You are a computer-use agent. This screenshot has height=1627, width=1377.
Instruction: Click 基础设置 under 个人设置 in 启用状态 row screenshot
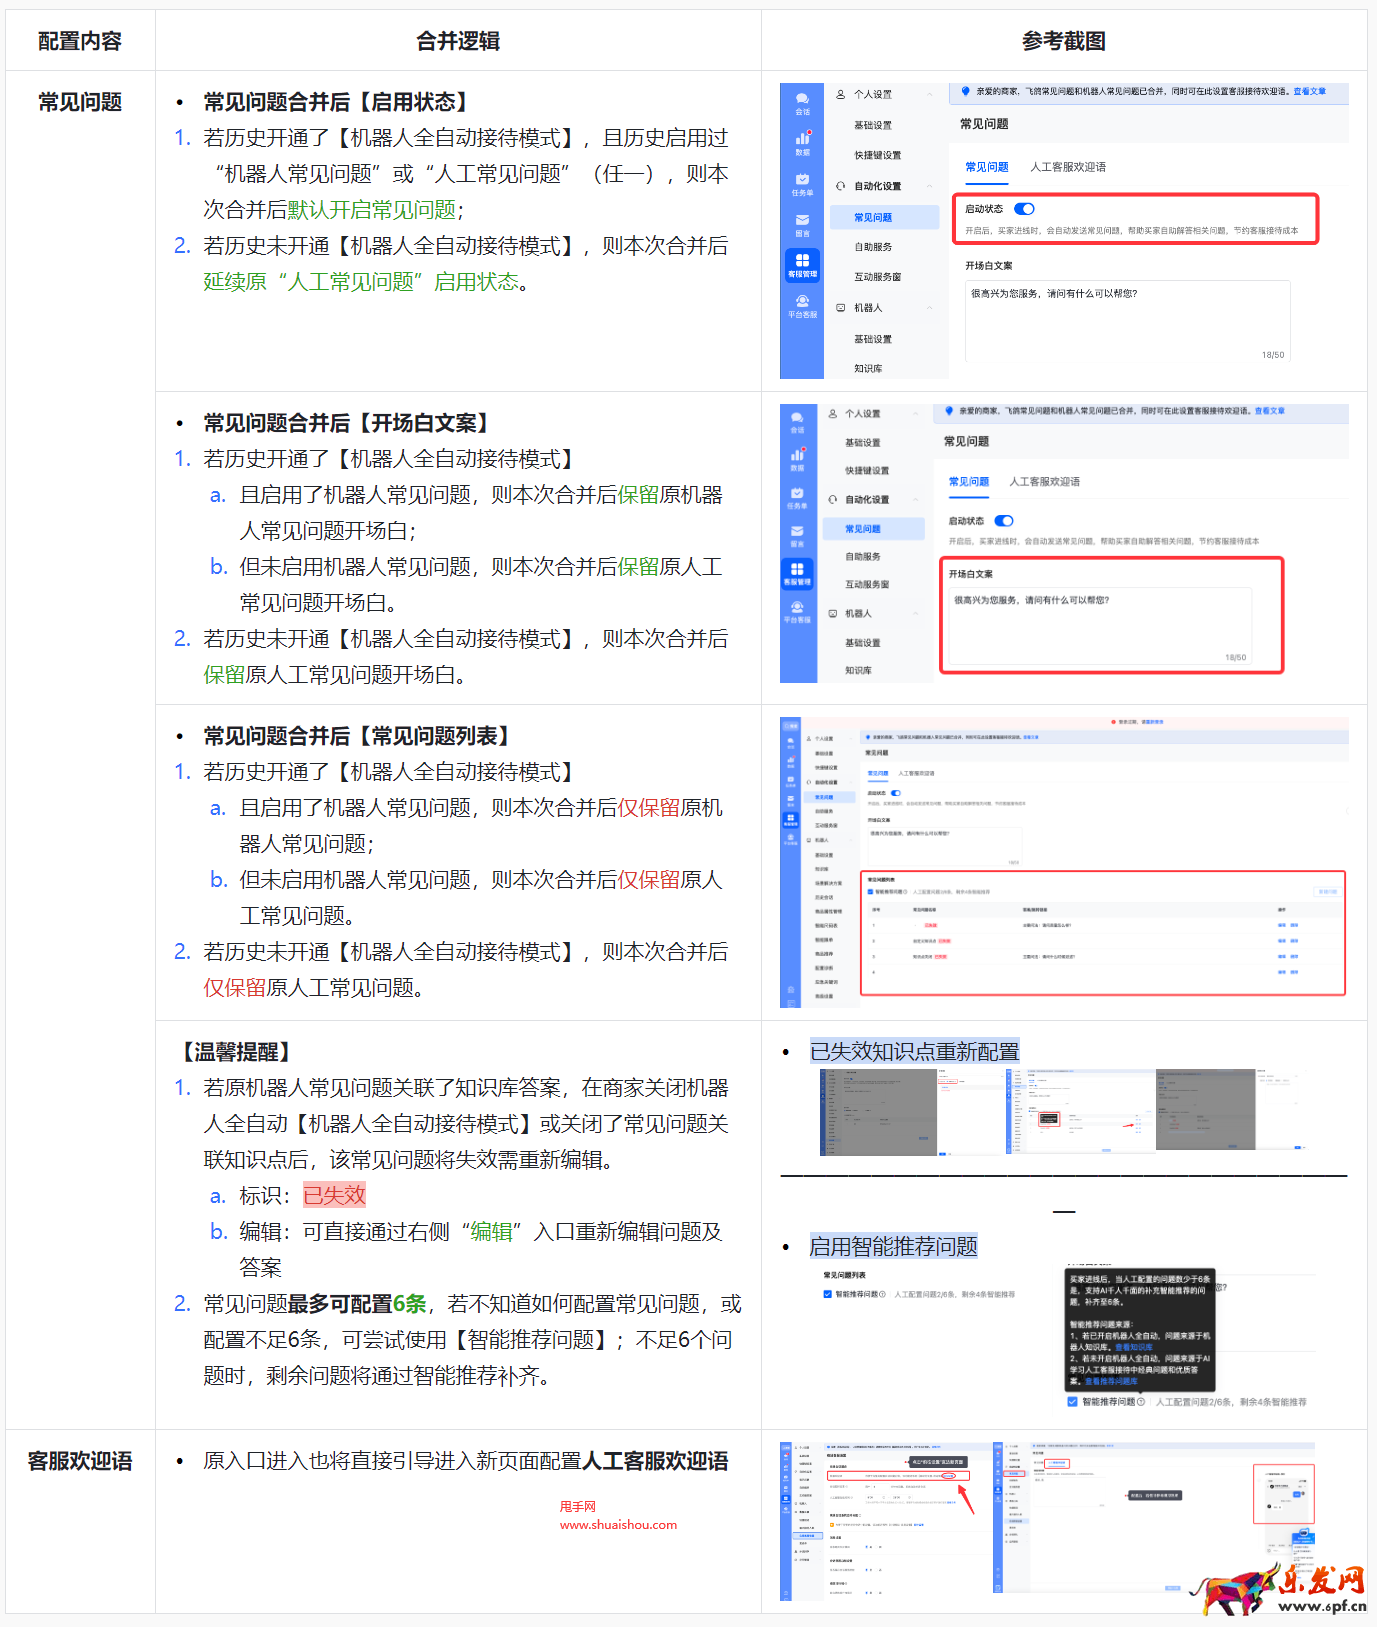click(x=872, y=125)
